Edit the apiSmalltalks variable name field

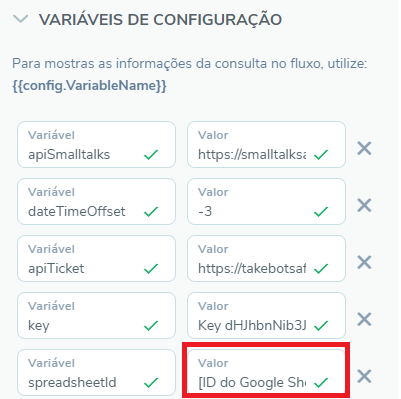[x=96, y=144]
